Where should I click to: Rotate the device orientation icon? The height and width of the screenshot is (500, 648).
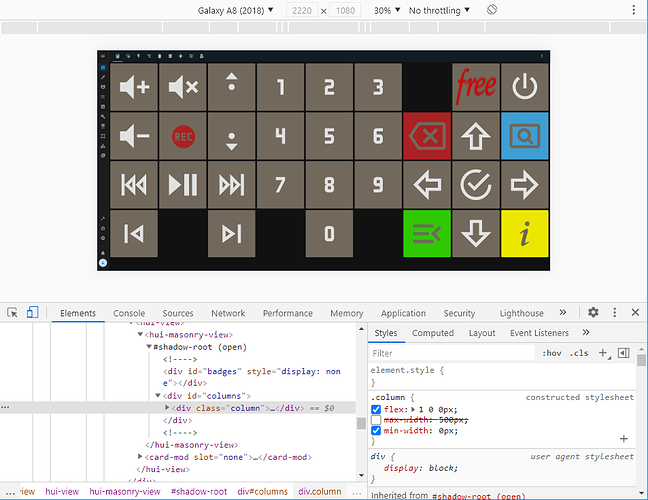(x=492, y=10)
